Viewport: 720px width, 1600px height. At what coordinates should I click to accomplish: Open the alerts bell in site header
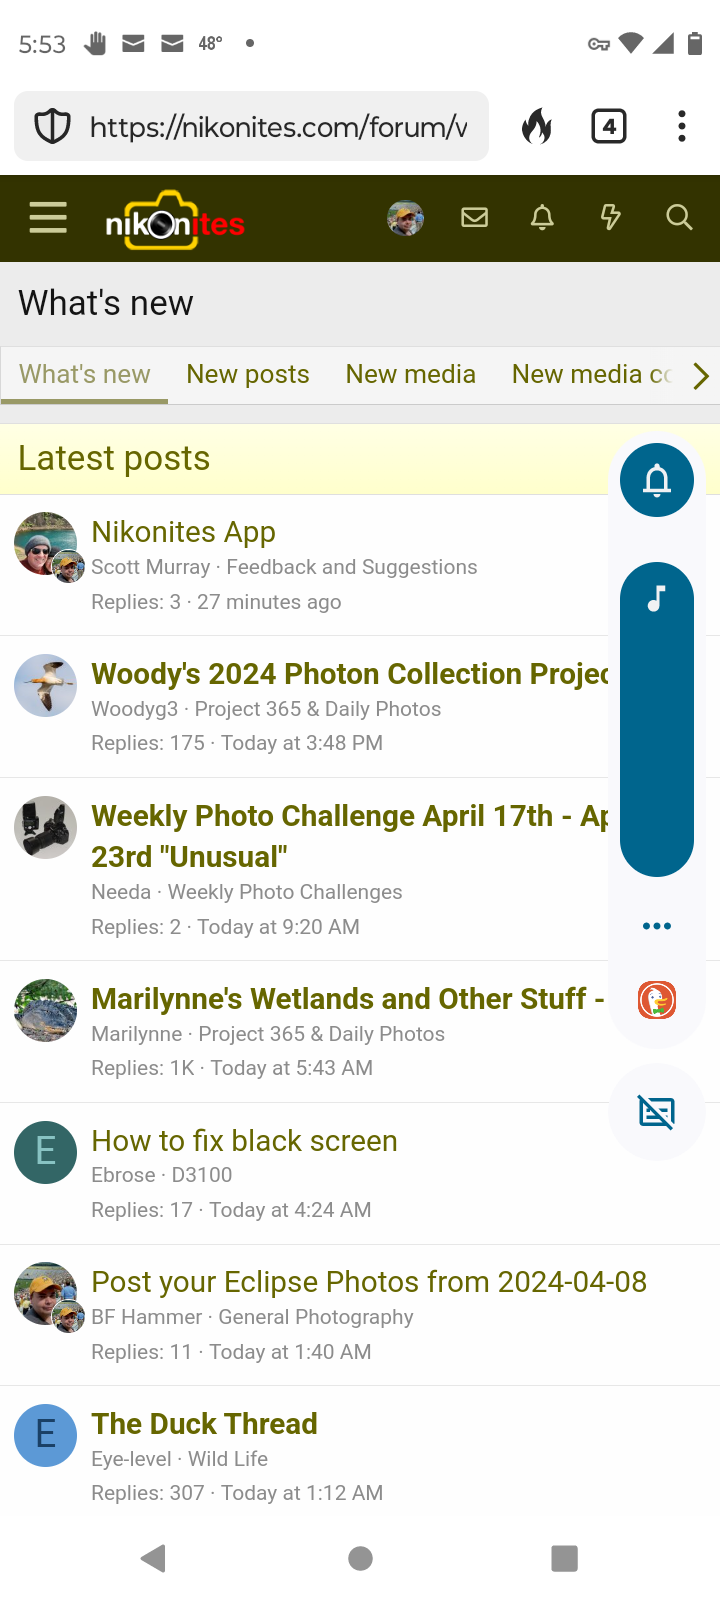pos(542,217)
